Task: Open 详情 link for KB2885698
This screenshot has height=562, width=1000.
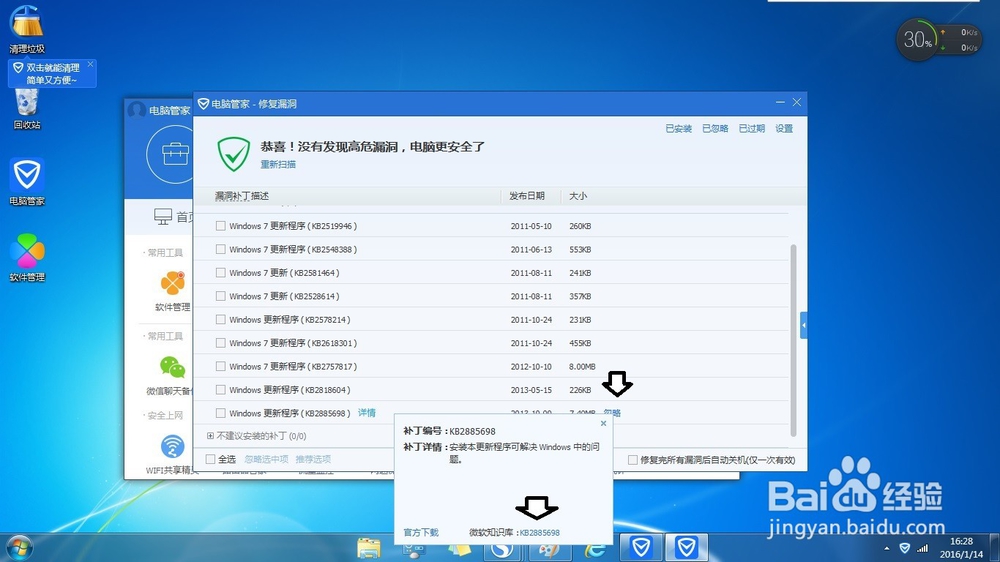Action: coord(367,413)
